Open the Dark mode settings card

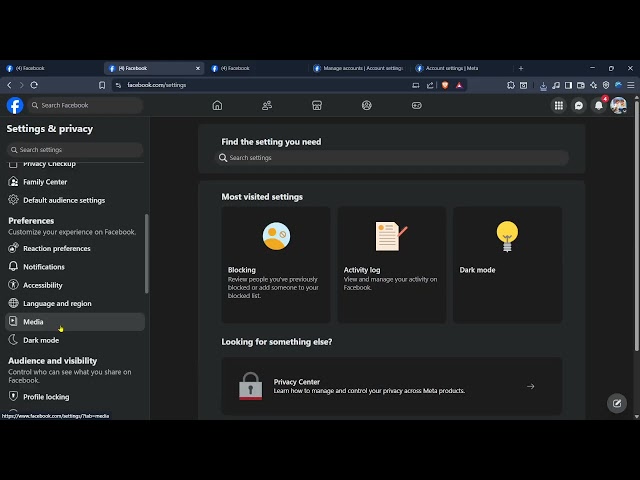[507, 264]
